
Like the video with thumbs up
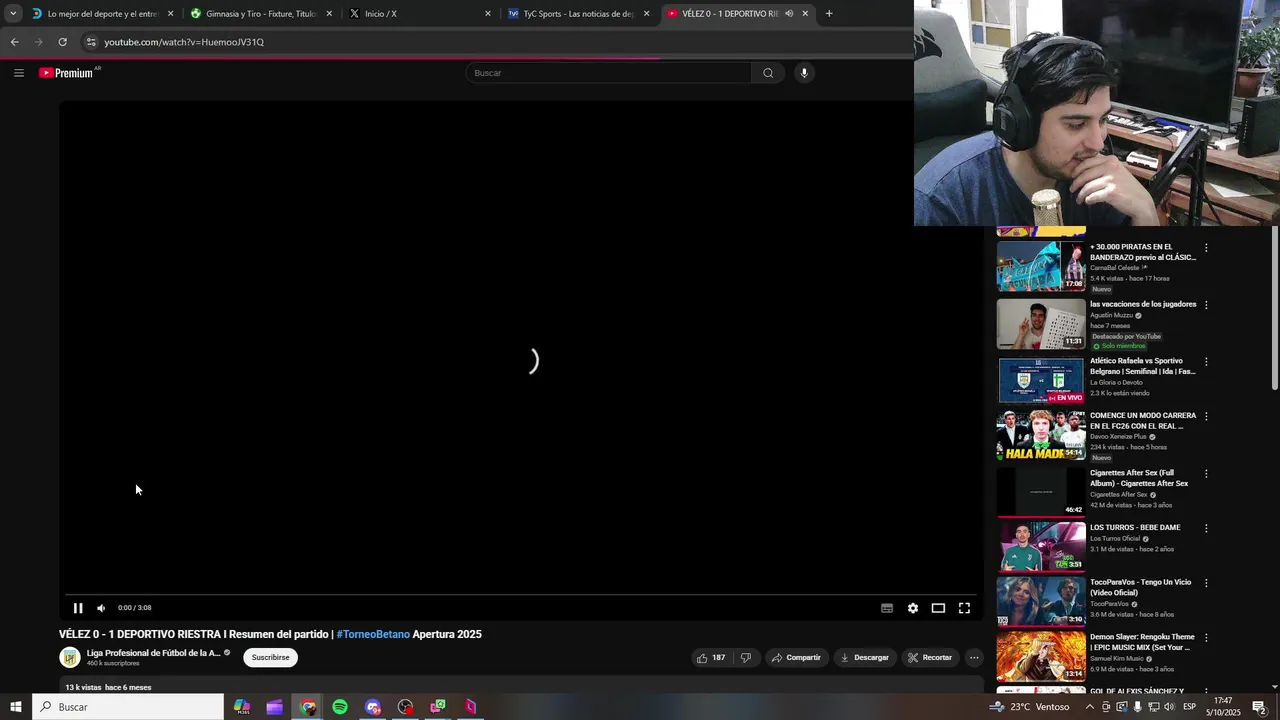(x=711, y=658)
